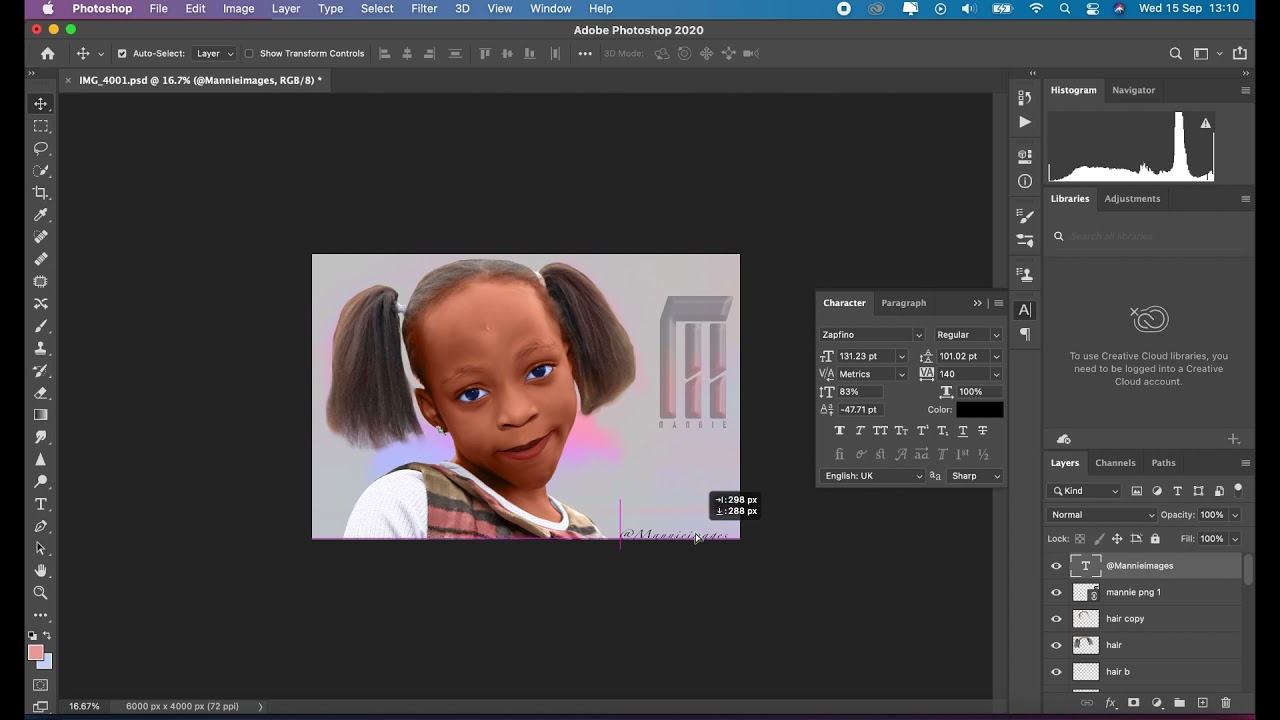Open the Sharp anti-aliasing dropdown
The width and height of the screenshot is (1280, 720).
tap(975, 476)
